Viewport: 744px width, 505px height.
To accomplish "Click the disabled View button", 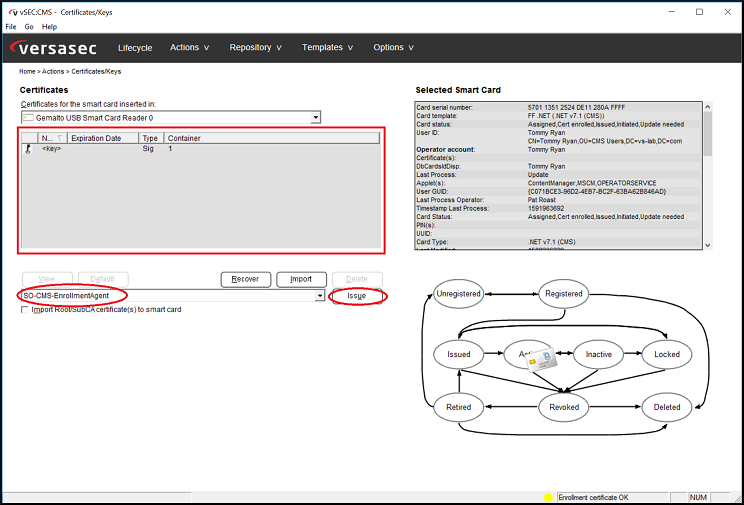I will [x=47, y=279].
